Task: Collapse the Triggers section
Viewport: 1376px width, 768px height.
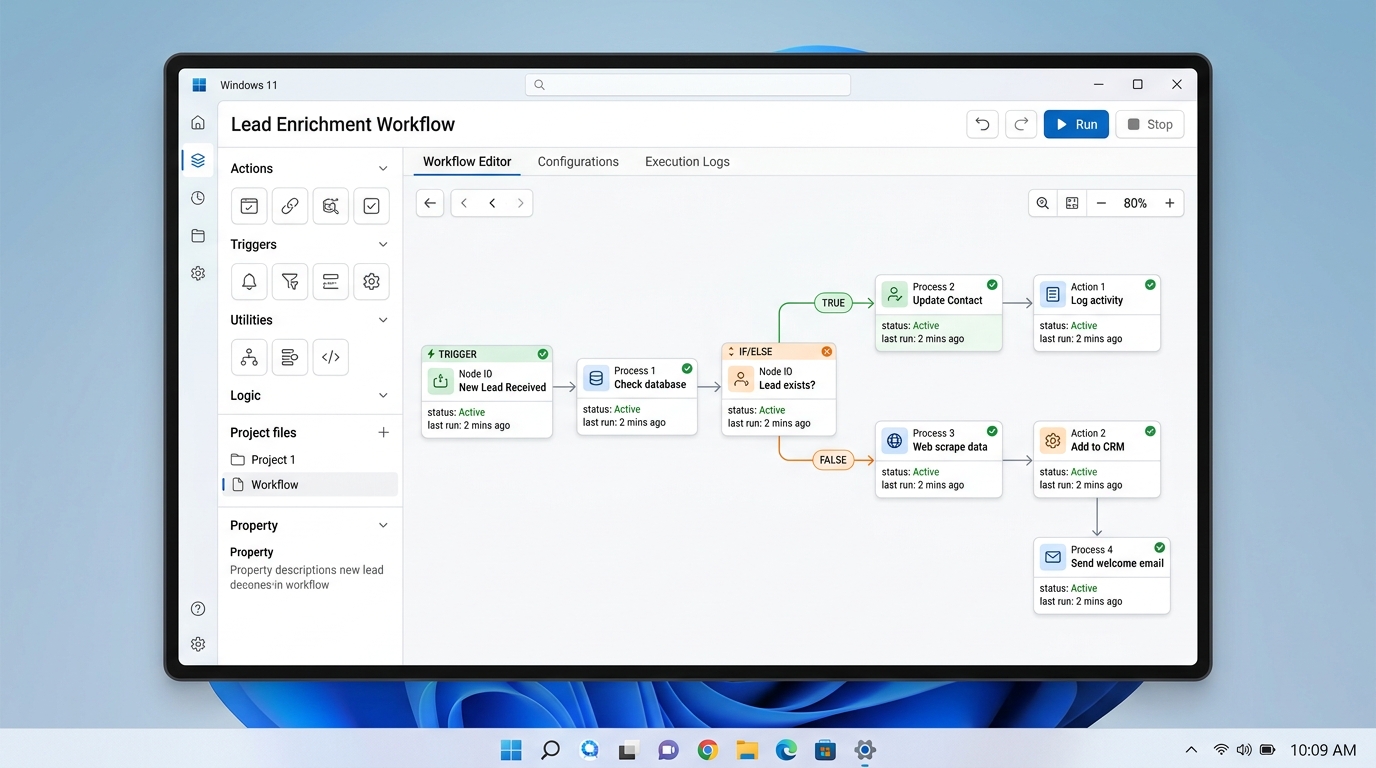Action: tap(383, 244)
